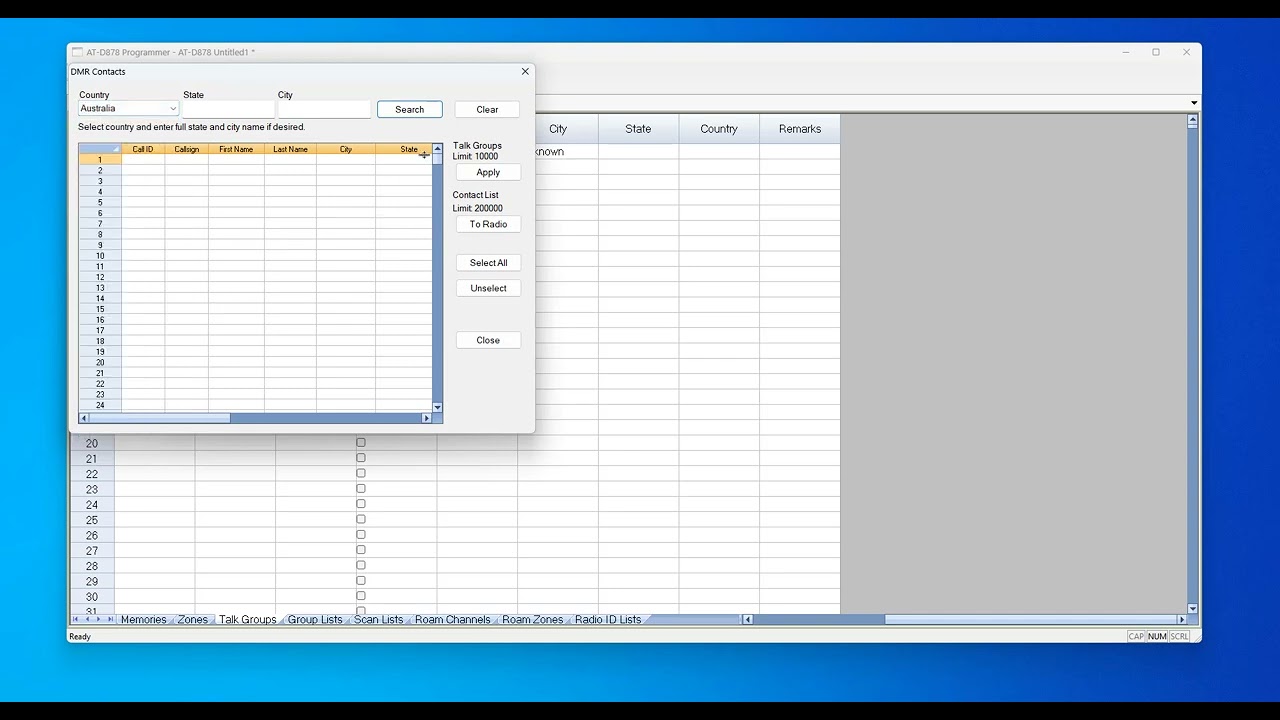Tick the checkbox in main sheet row 30
Screen dimensions: 1280x720
[x=361, y=596]
